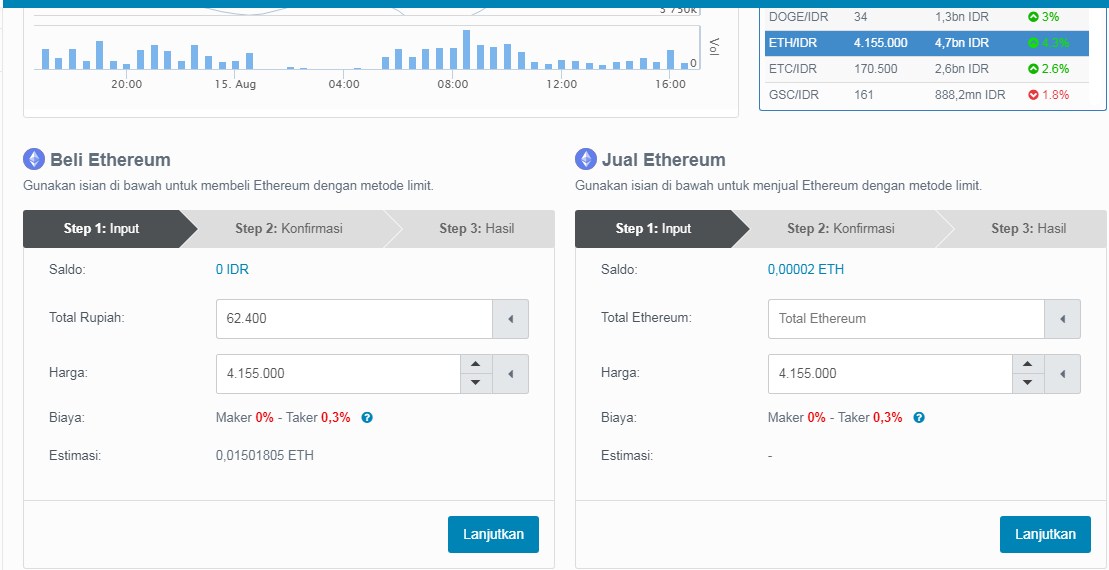The image size is (1109, 570).
Task: Open the Total Ethereum arrow dropdown
Action: pos(1062,319)
